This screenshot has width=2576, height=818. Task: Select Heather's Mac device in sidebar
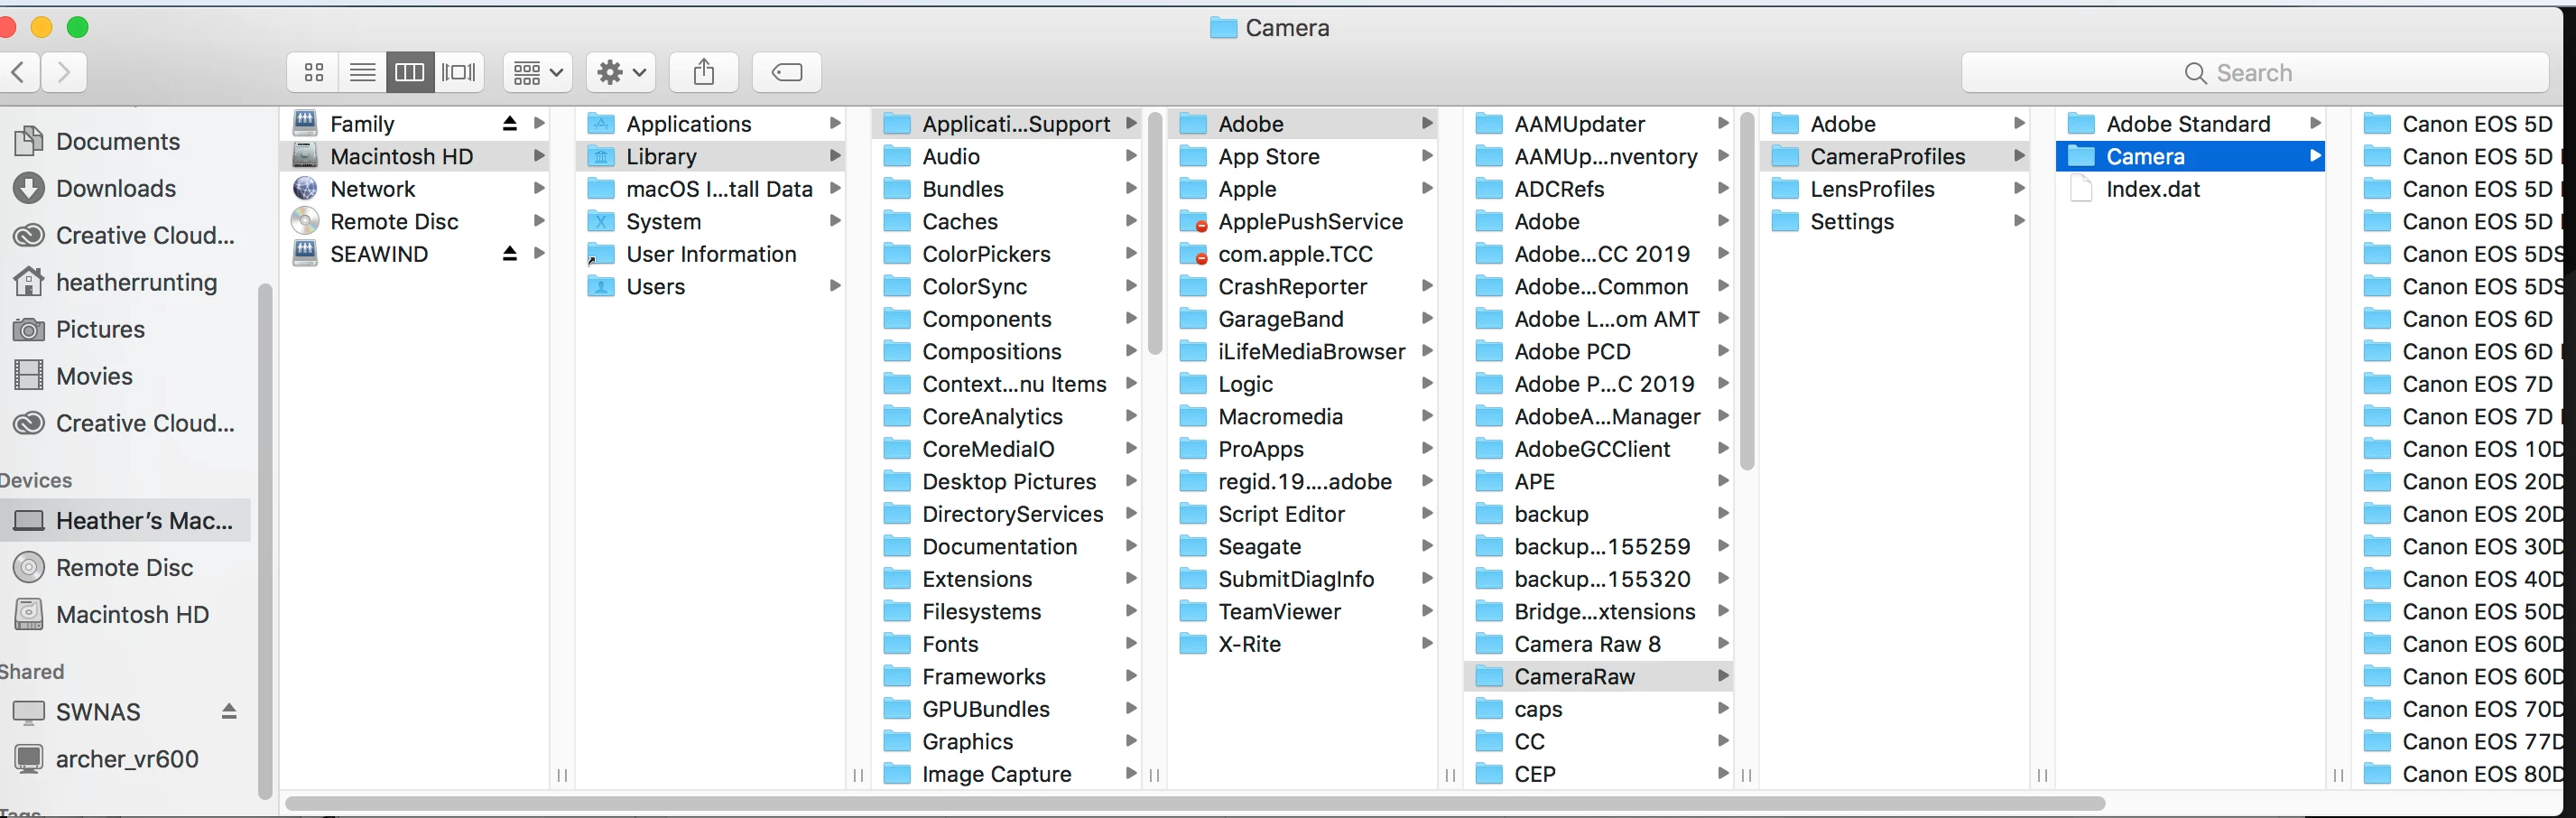(126, 521)
